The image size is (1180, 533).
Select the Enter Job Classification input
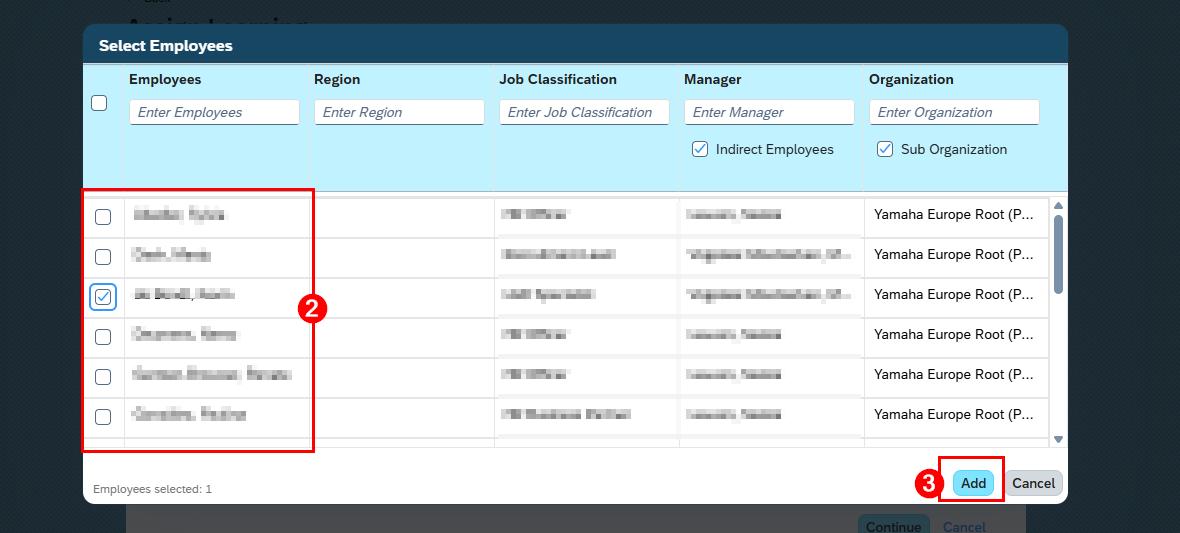585,112
